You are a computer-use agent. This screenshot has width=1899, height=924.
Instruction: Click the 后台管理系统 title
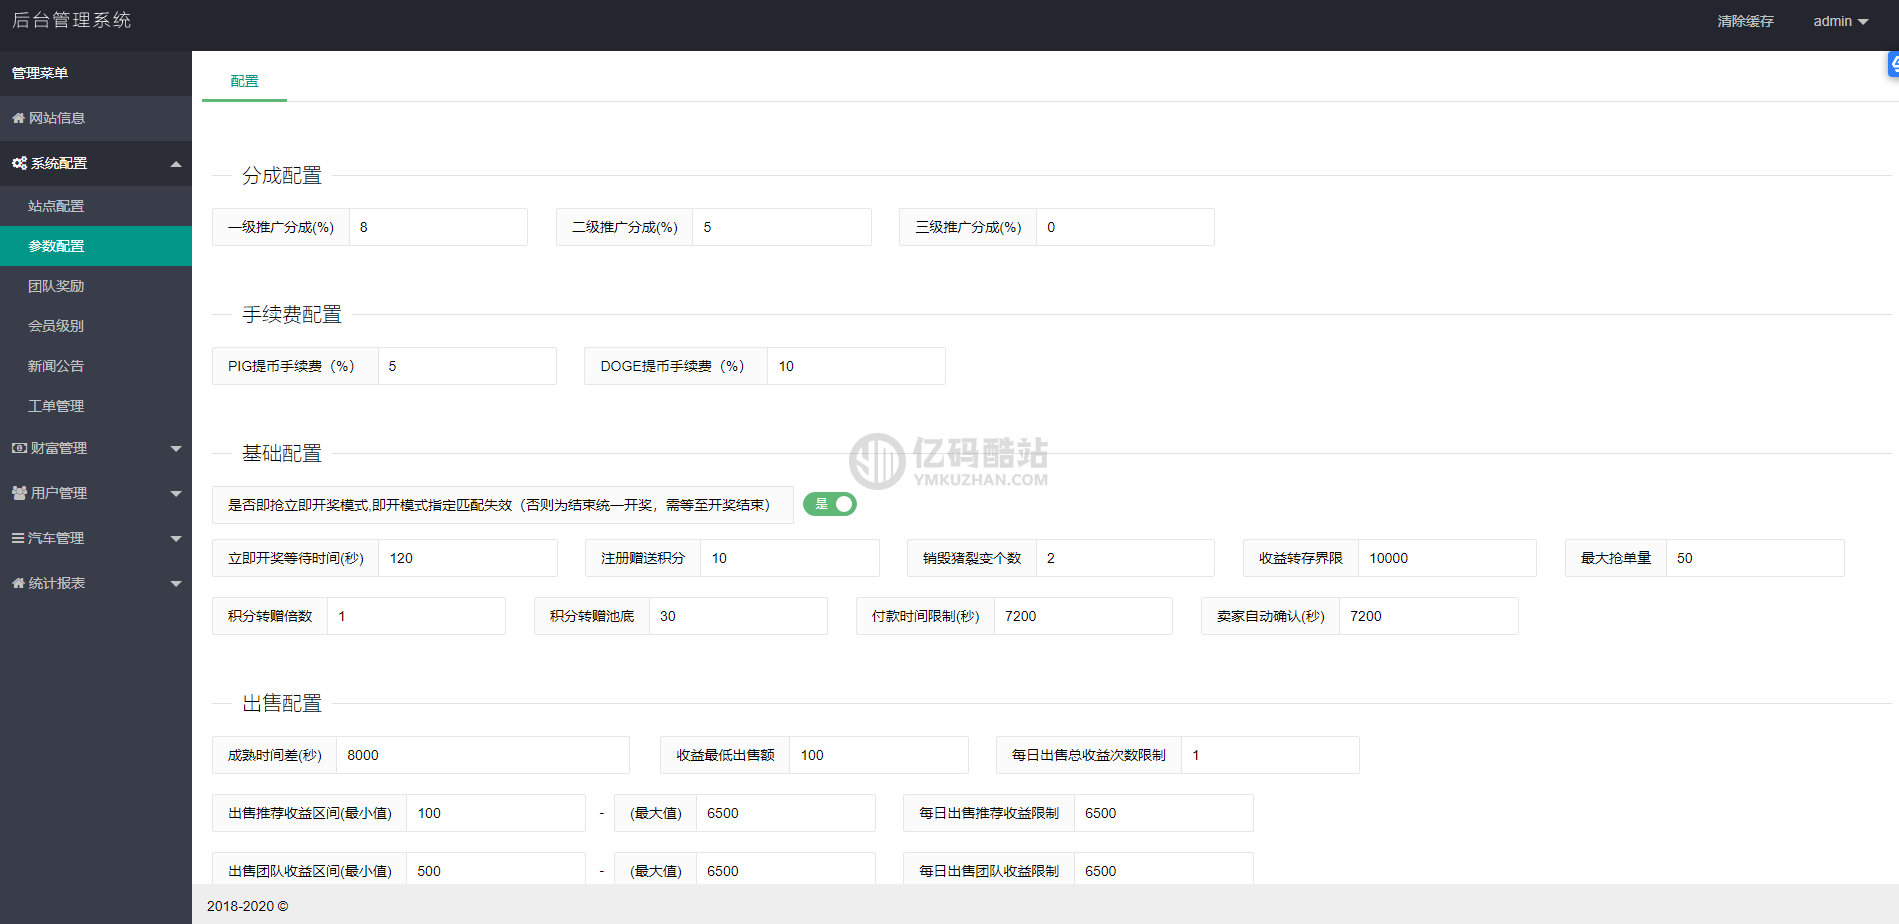click(71, 20)
